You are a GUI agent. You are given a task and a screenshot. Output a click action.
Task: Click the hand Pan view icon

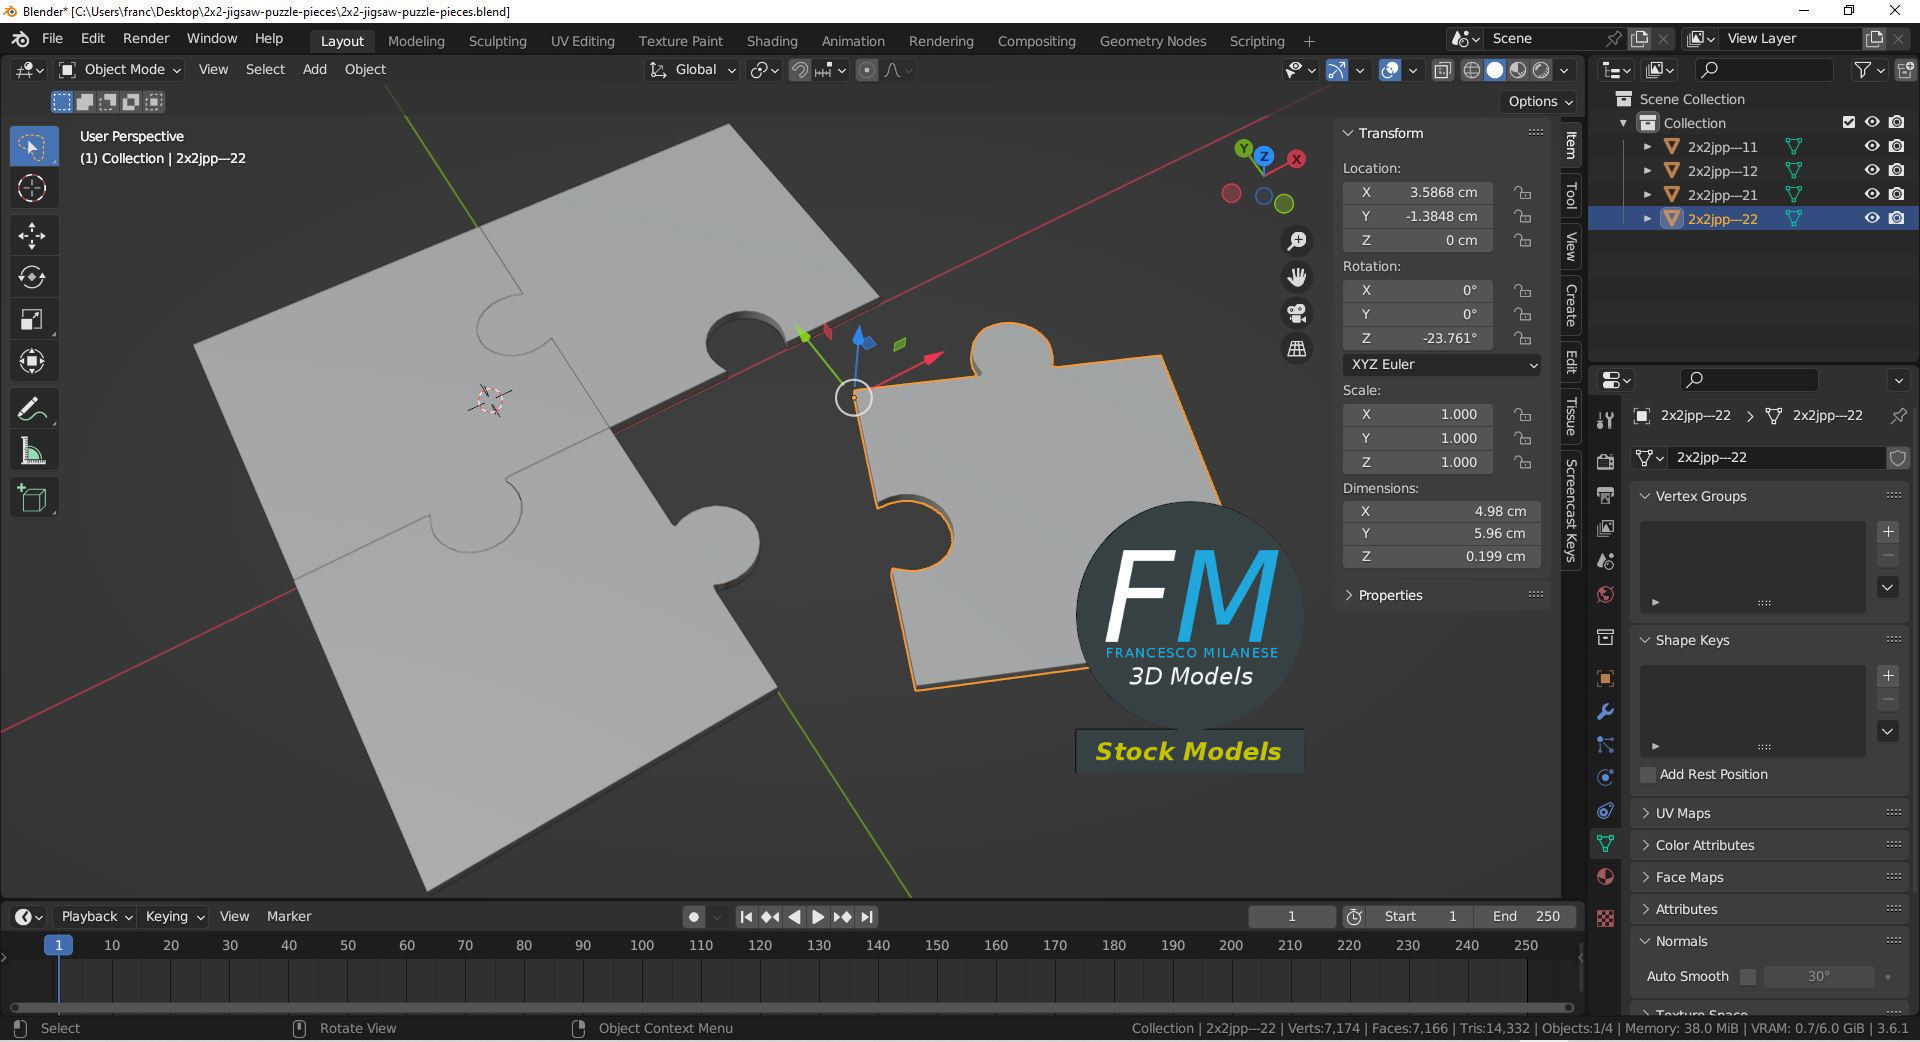pos(1297,277)
